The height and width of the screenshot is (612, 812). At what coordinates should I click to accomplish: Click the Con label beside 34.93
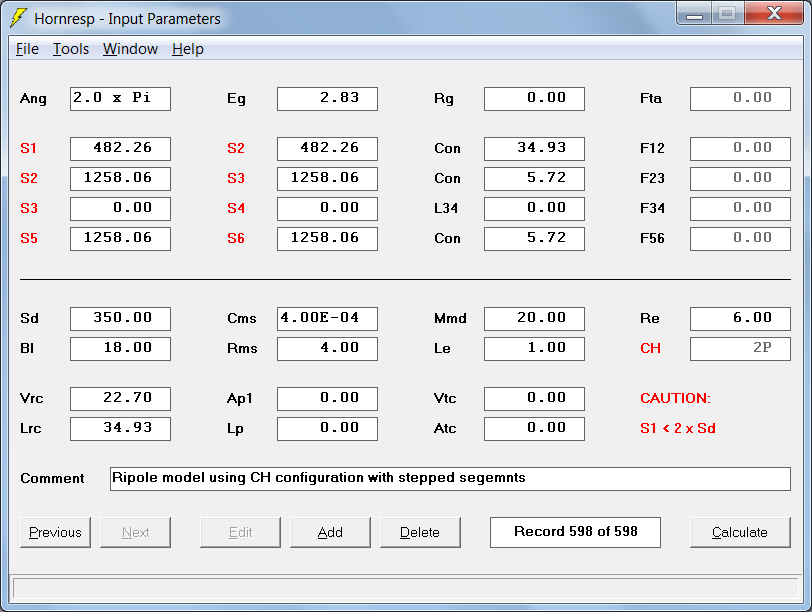(447, 149)
